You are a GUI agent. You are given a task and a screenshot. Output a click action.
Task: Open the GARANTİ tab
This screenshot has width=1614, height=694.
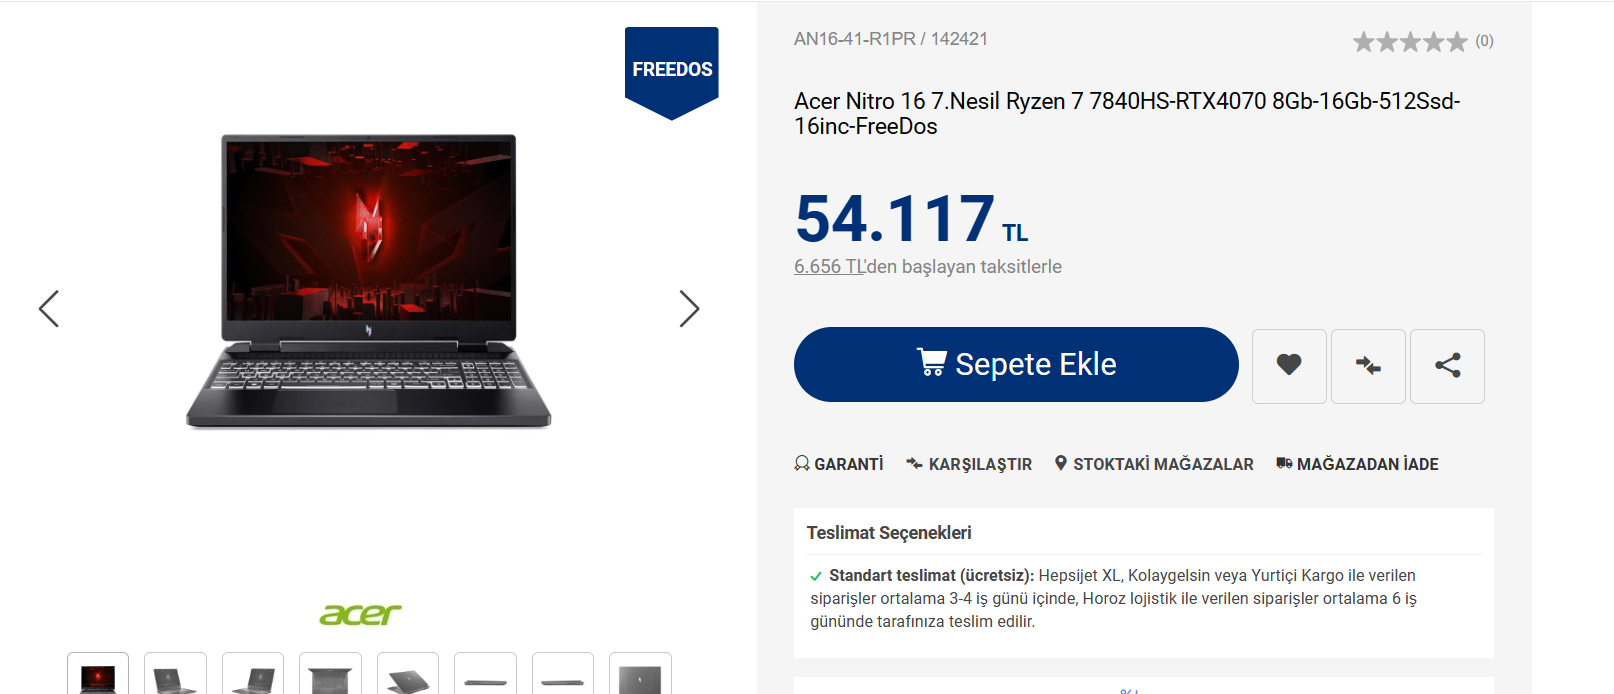(839, 464)
